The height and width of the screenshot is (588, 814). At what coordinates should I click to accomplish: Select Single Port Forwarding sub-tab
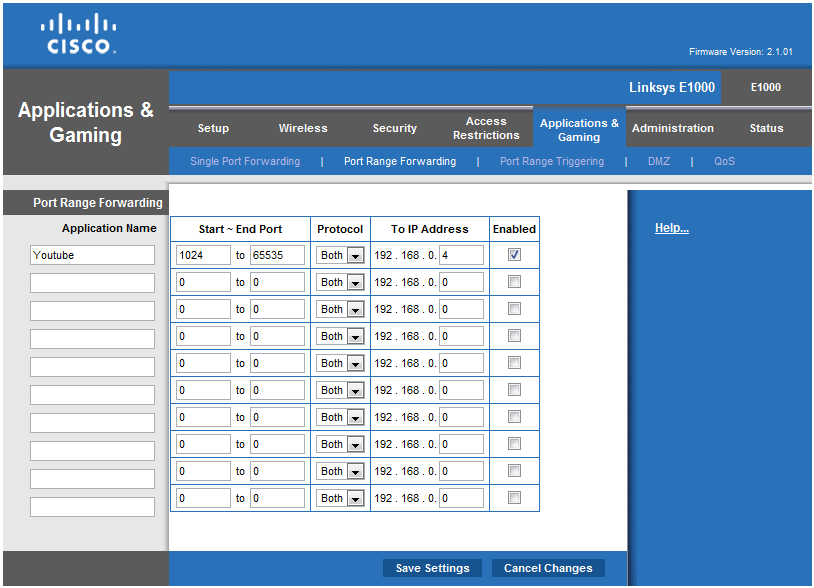[245, 161]
